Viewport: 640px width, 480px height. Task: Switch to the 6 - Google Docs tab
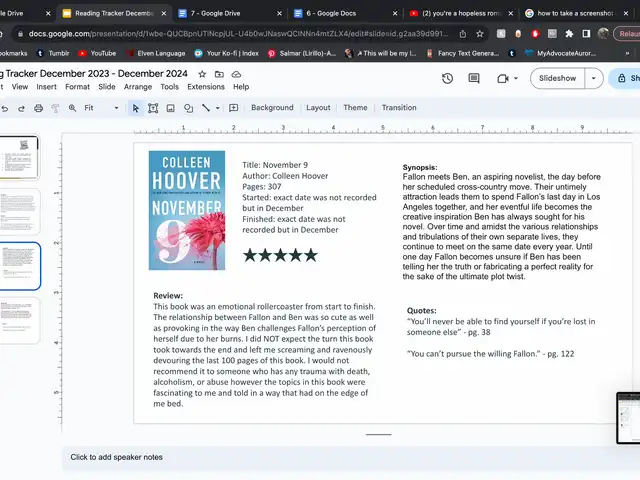(x=341, y=14)
